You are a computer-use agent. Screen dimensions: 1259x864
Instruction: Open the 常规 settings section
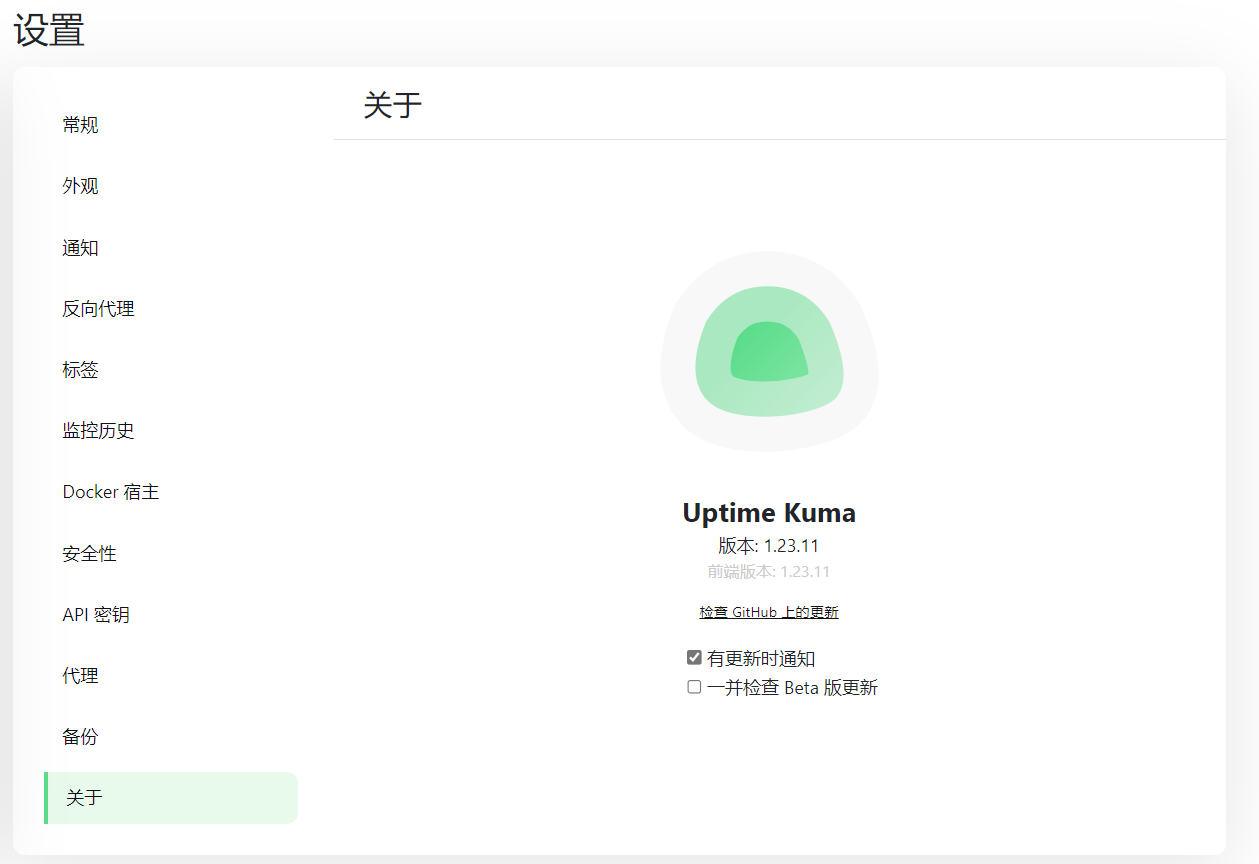point(80,125)
